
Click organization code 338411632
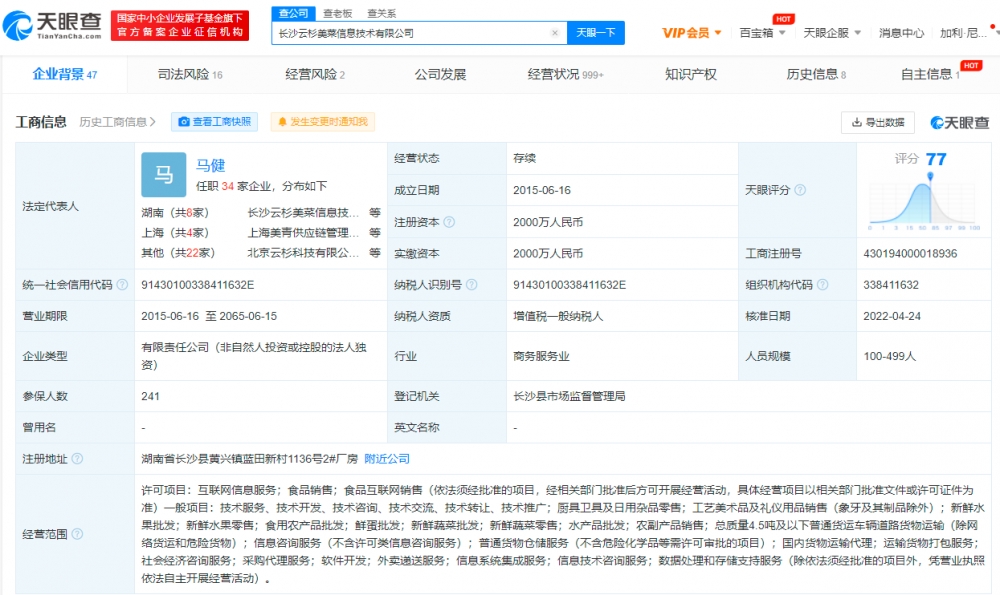click(x=891, y=284)
